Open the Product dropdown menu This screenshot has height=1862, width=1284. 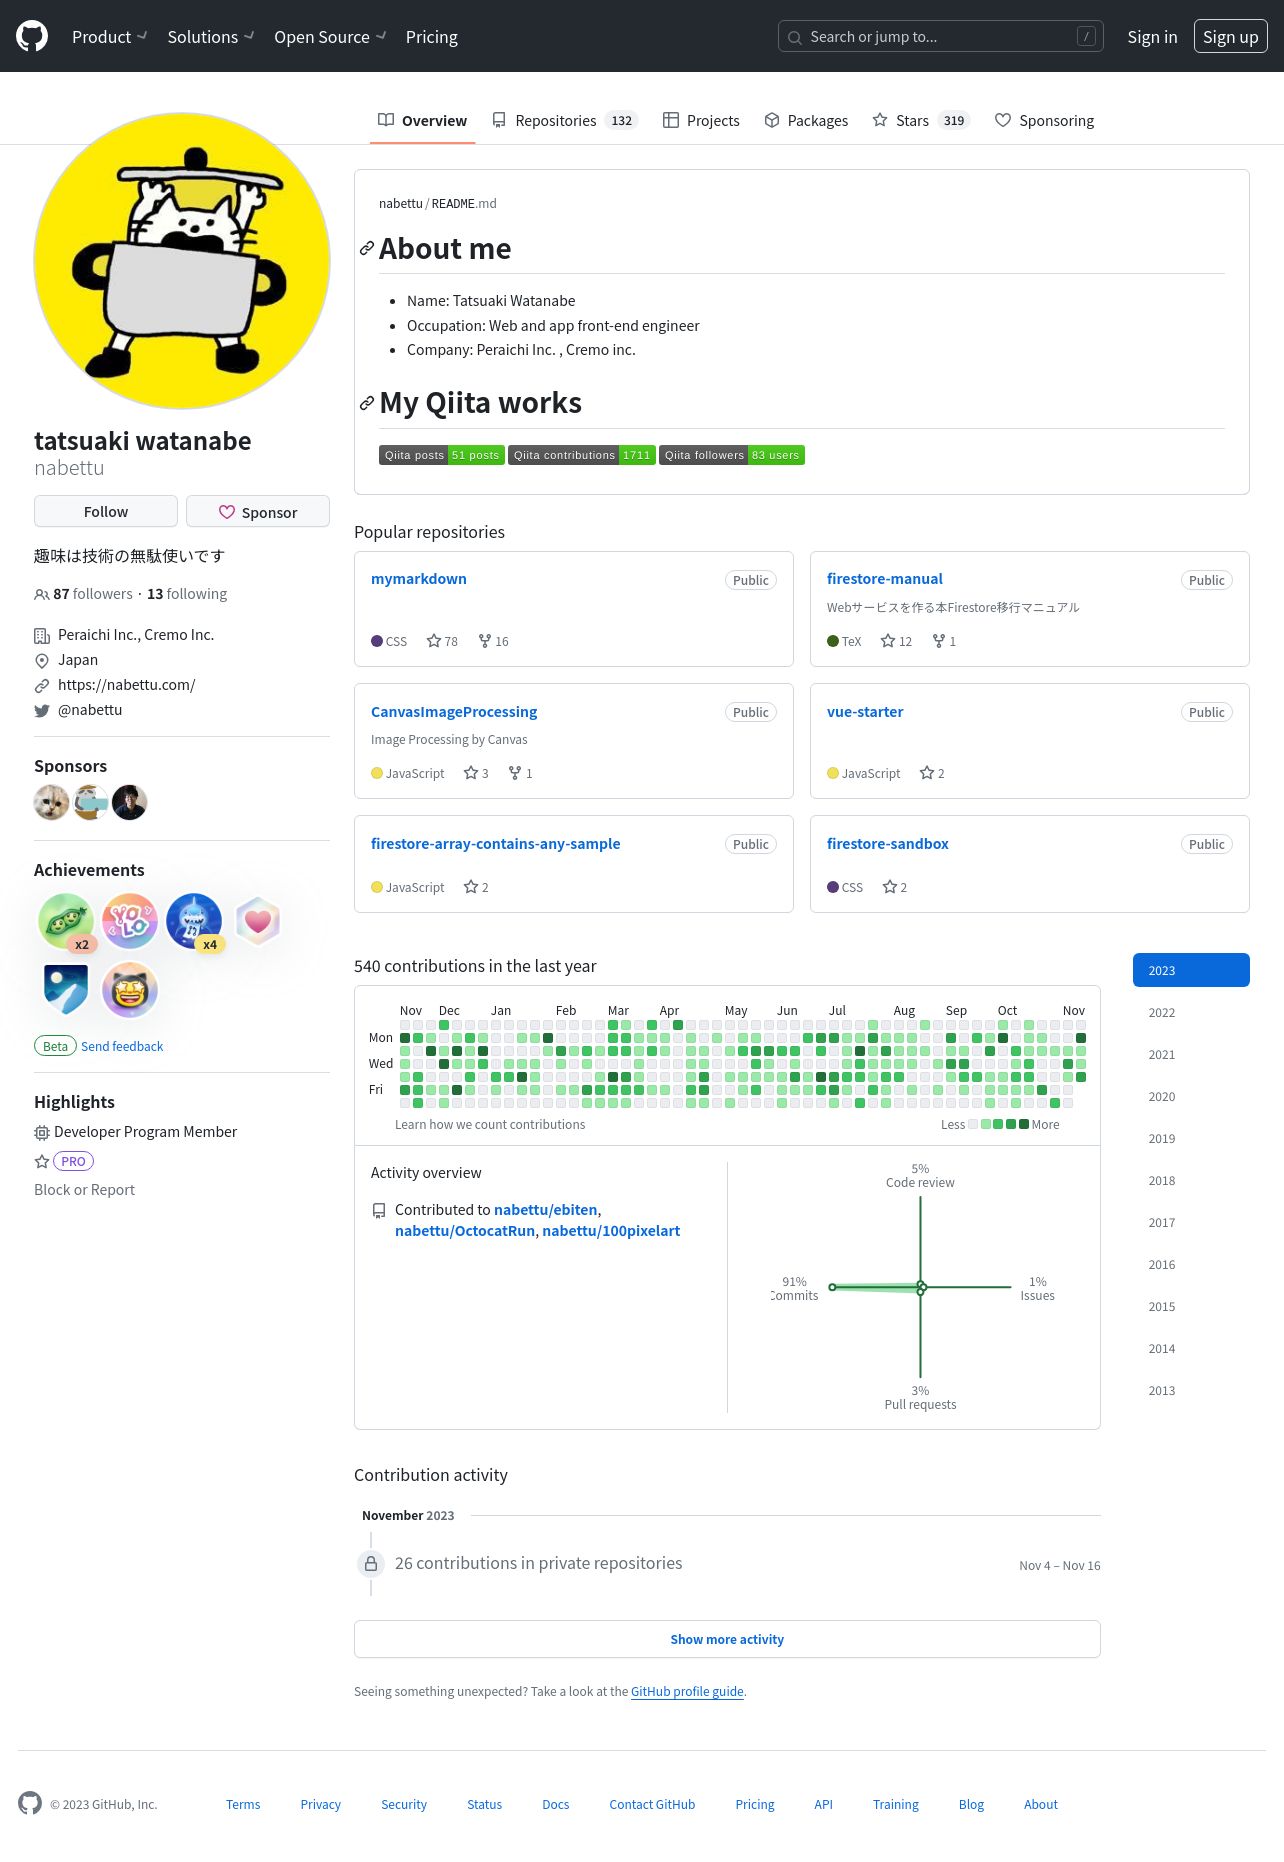(109, 37)
